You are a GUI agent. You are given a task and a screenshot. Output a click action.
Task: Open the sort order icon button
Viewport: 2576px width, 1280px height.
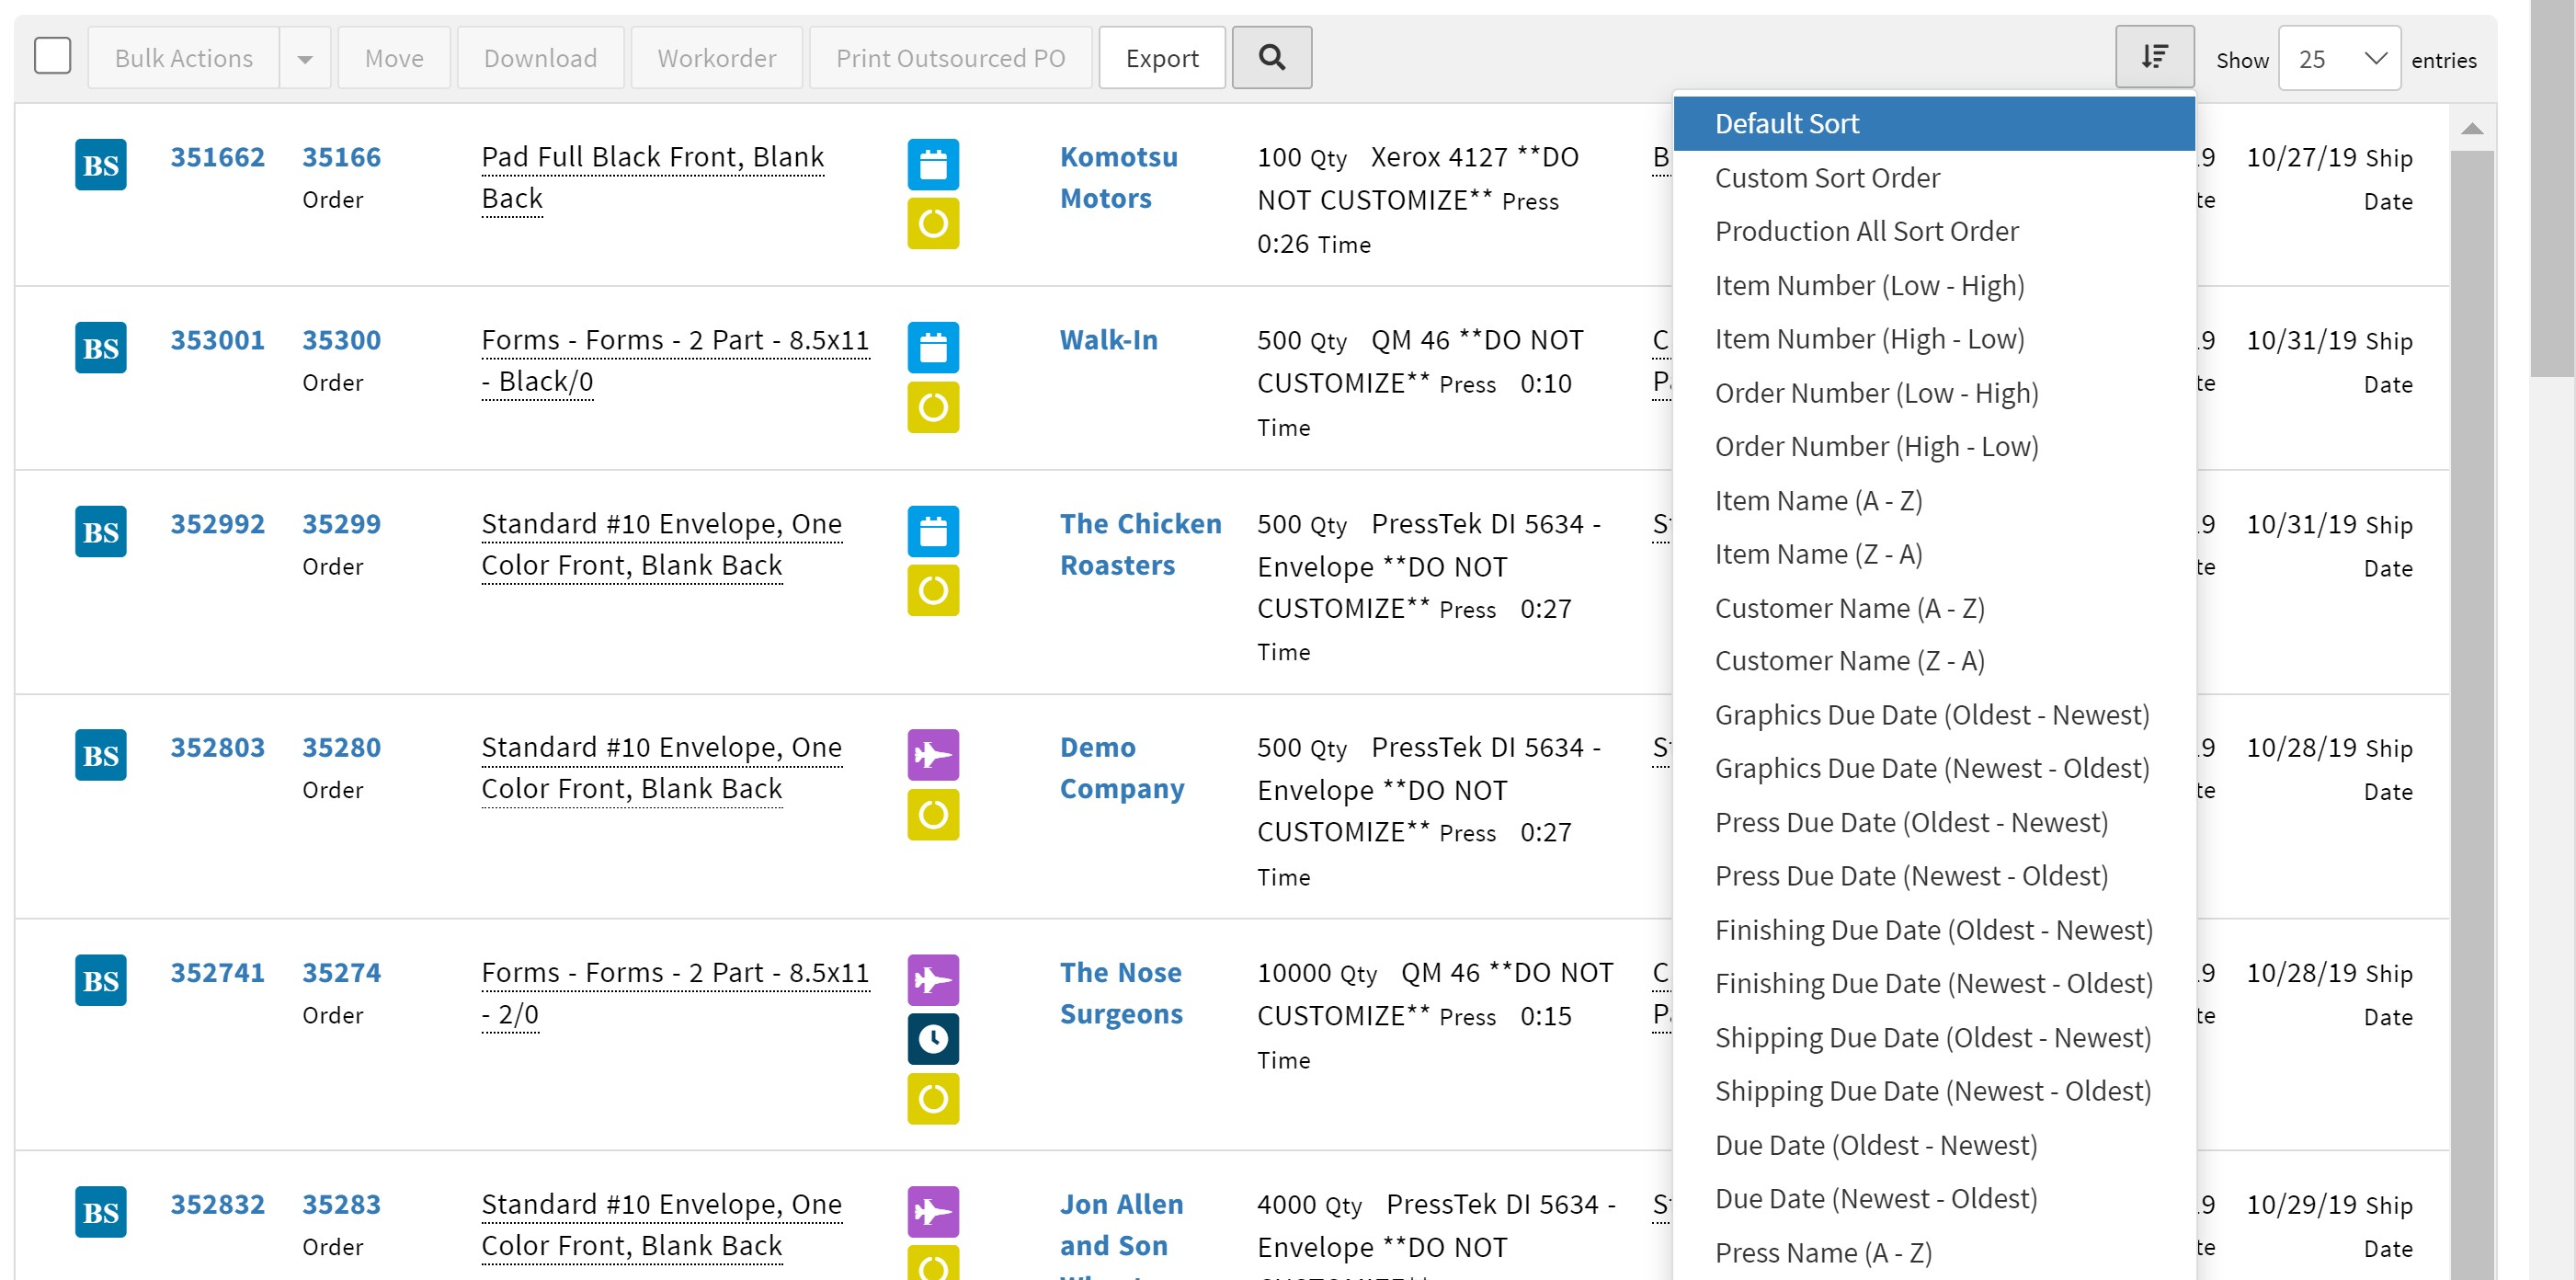[x=2154, y=58]
